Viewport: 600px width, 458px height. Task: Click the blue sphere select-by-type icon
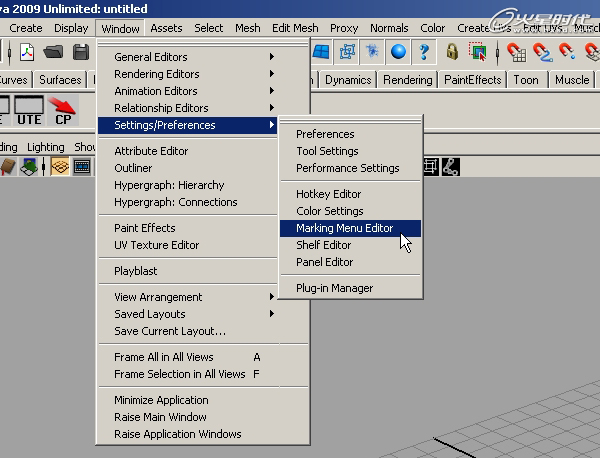point(399,51)
